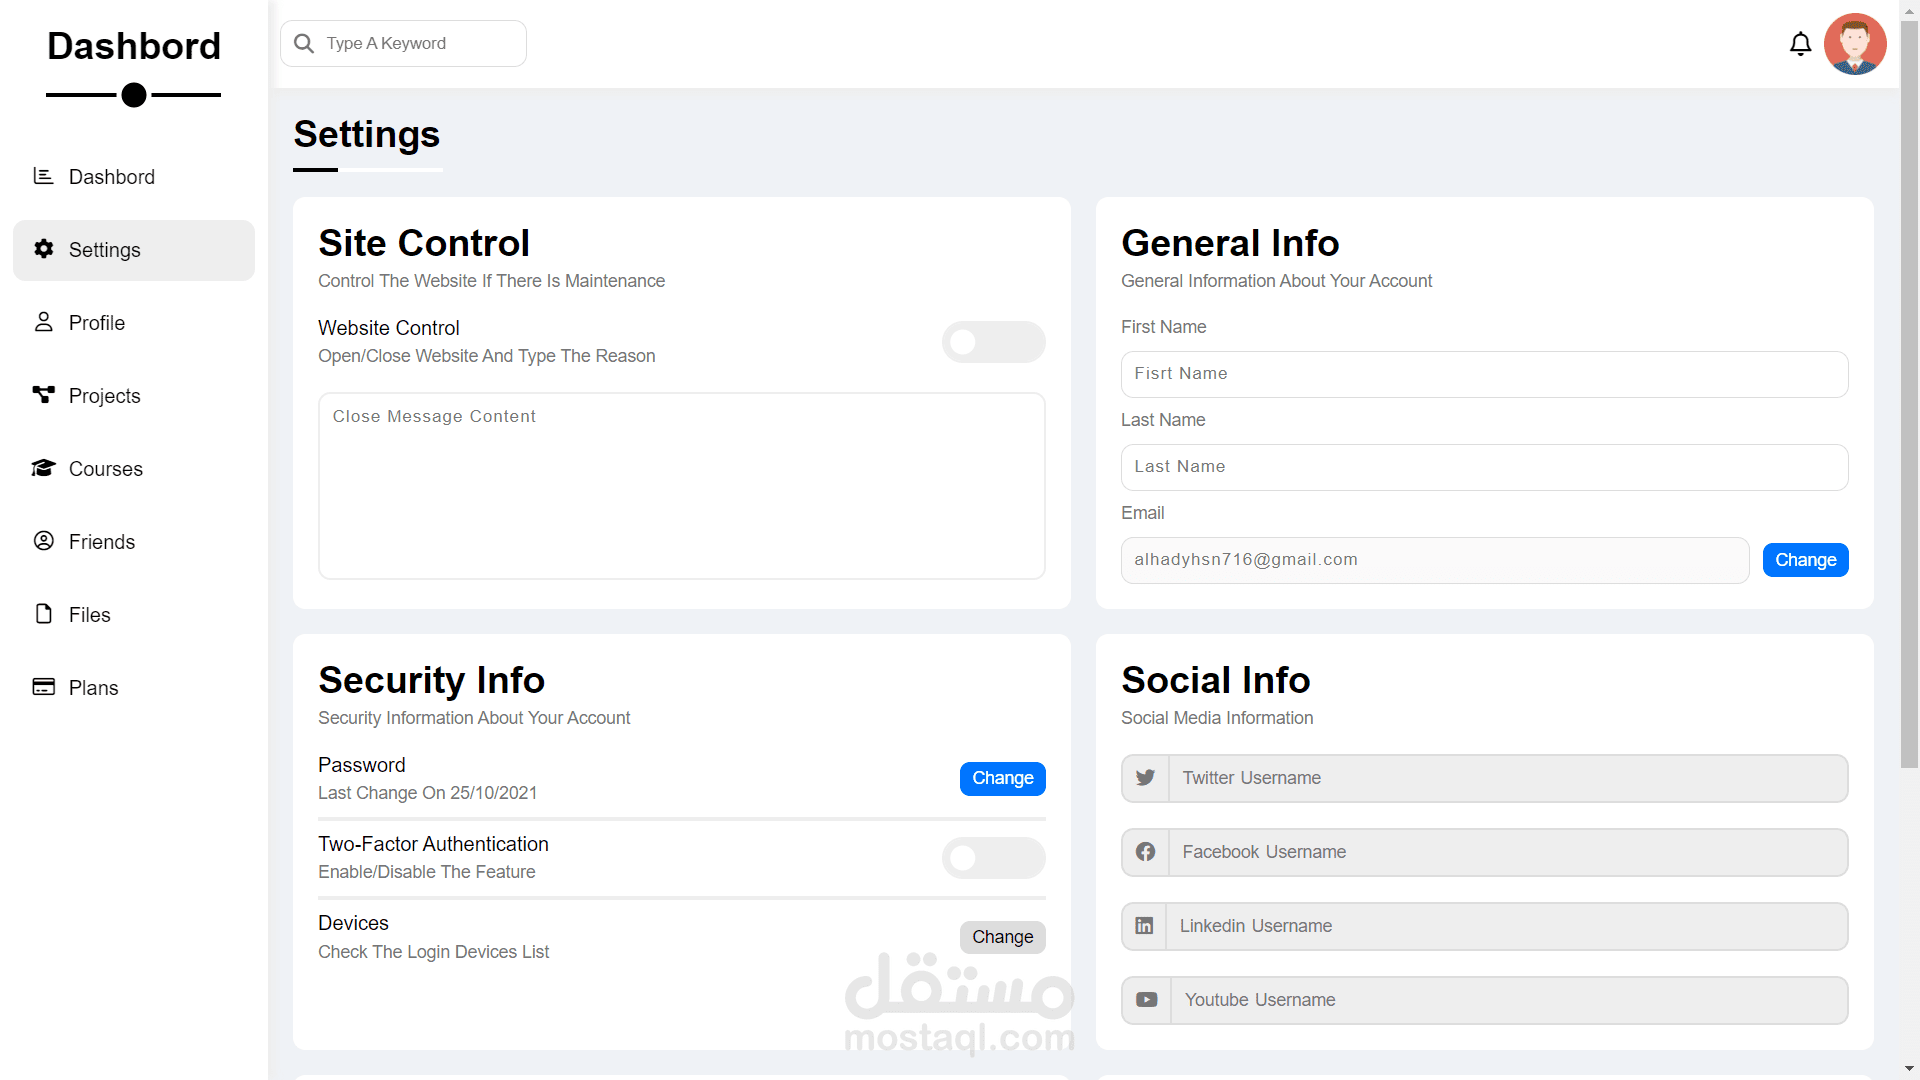
Task: Click the Change button for Devices
Action: pyautogui.click(x=1002, y=937)
